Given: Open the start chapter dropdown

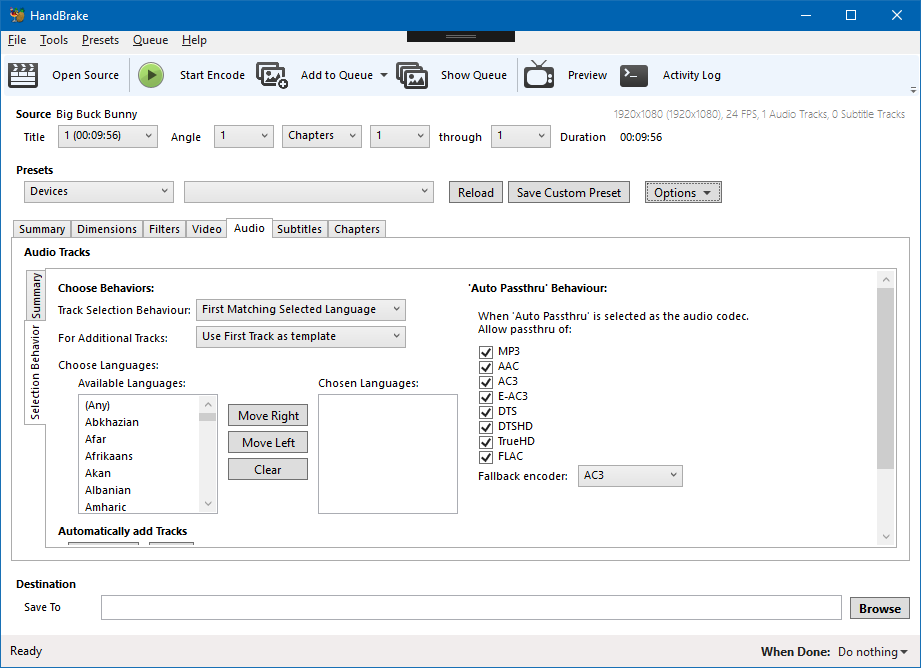Looking at the screenshot, I should pos(400,136).
